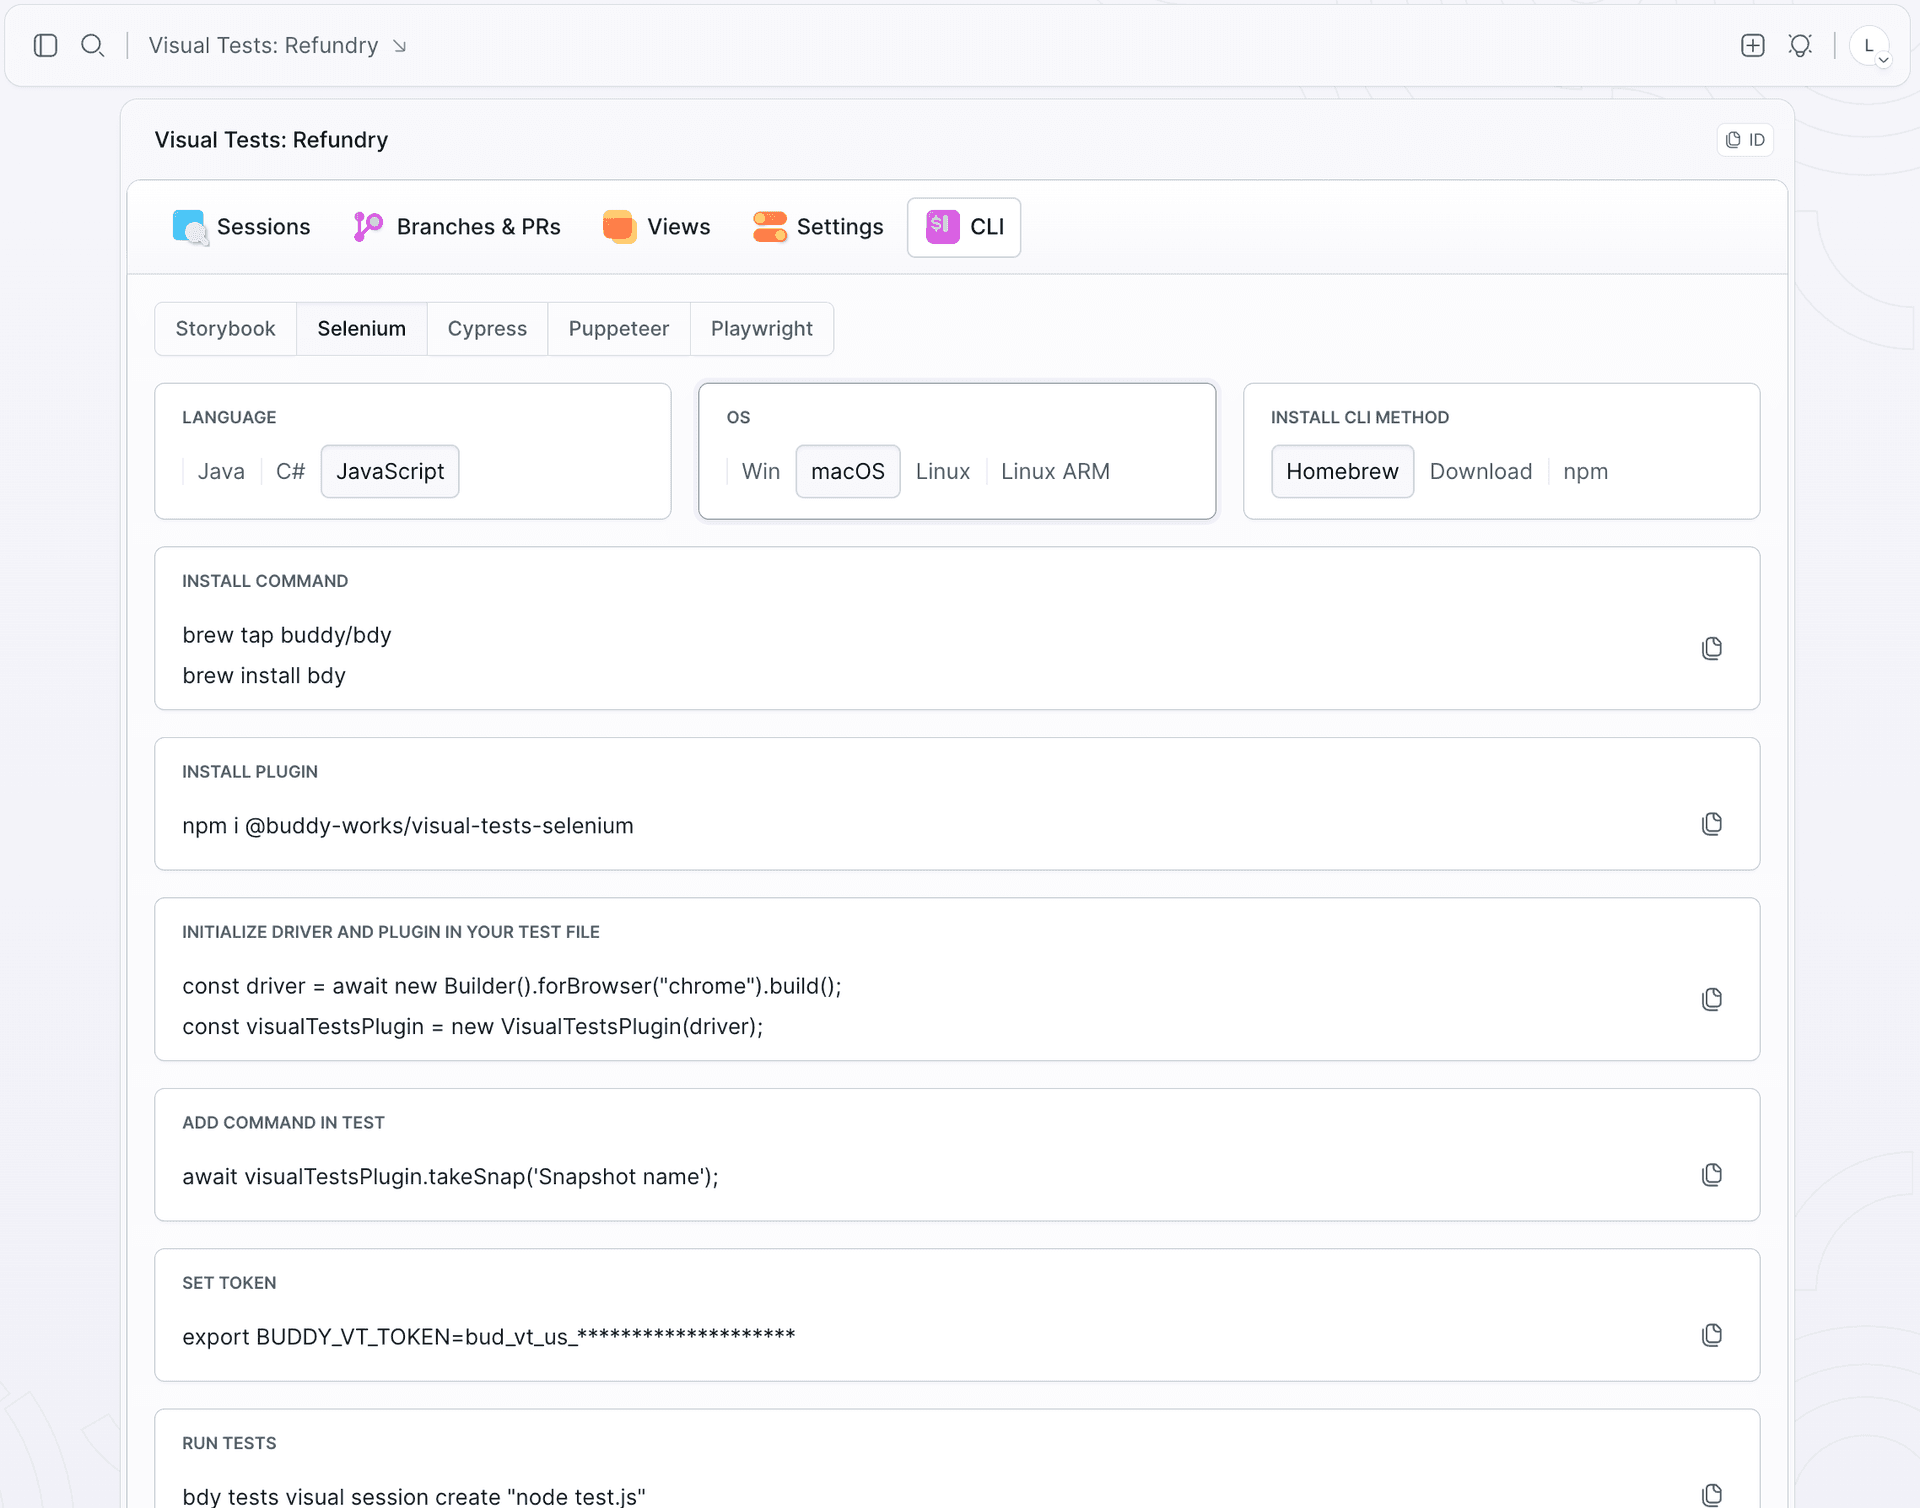Select Win operating system
Viewport: 1920px width, 1508px height.
tap(761, 471)
